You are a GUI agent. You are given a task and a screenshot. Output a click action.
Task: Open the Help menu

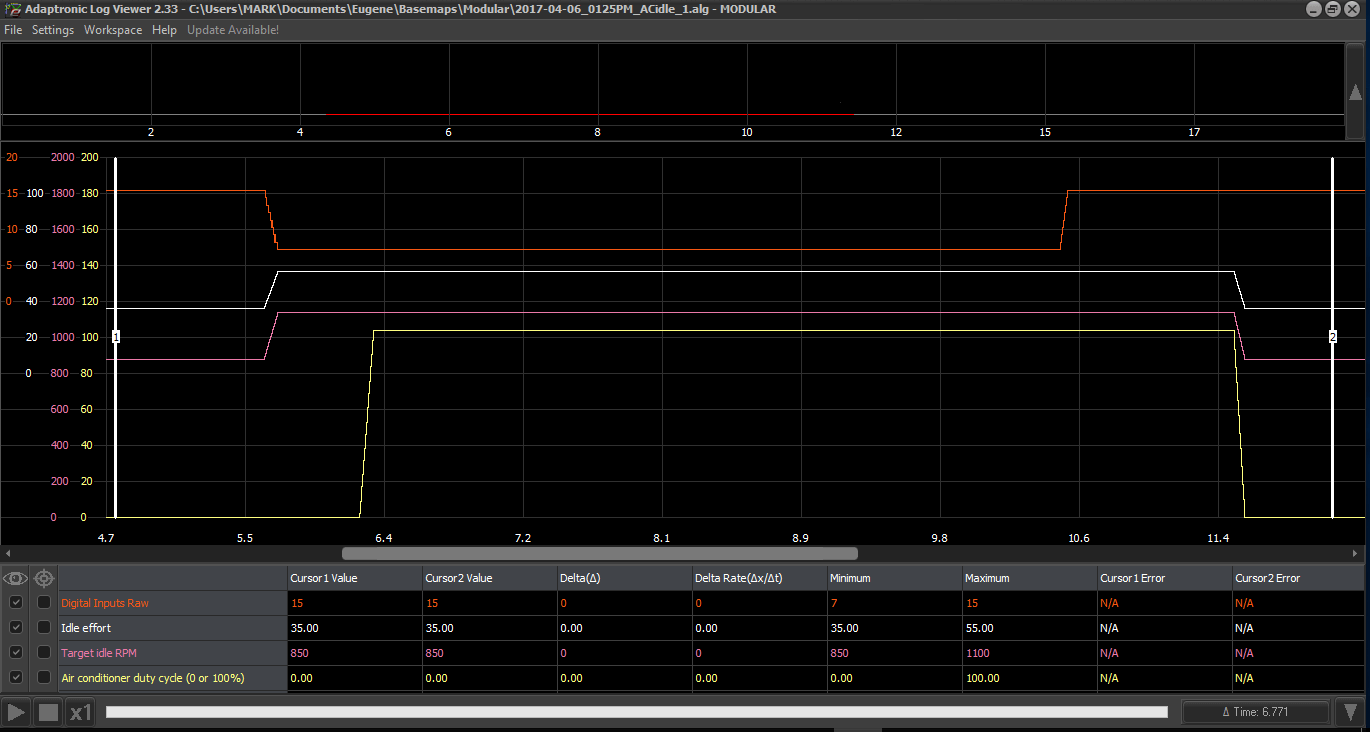point(164,30)
